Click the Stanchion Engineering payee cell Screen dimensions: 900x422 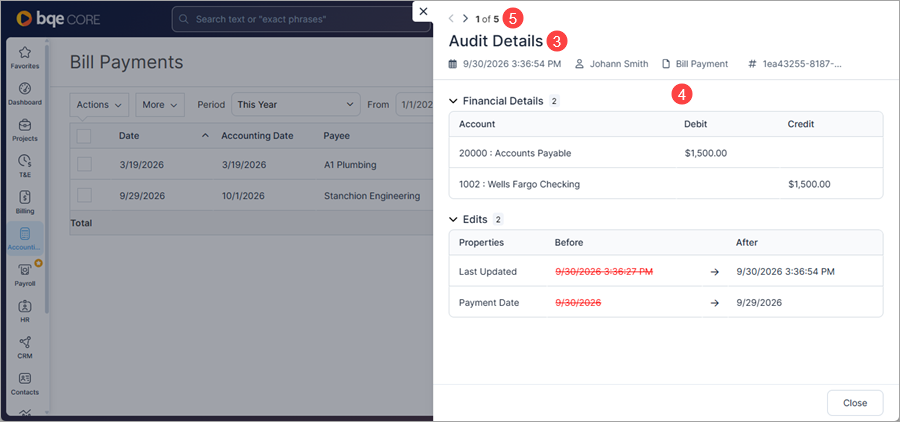(372, 196)
